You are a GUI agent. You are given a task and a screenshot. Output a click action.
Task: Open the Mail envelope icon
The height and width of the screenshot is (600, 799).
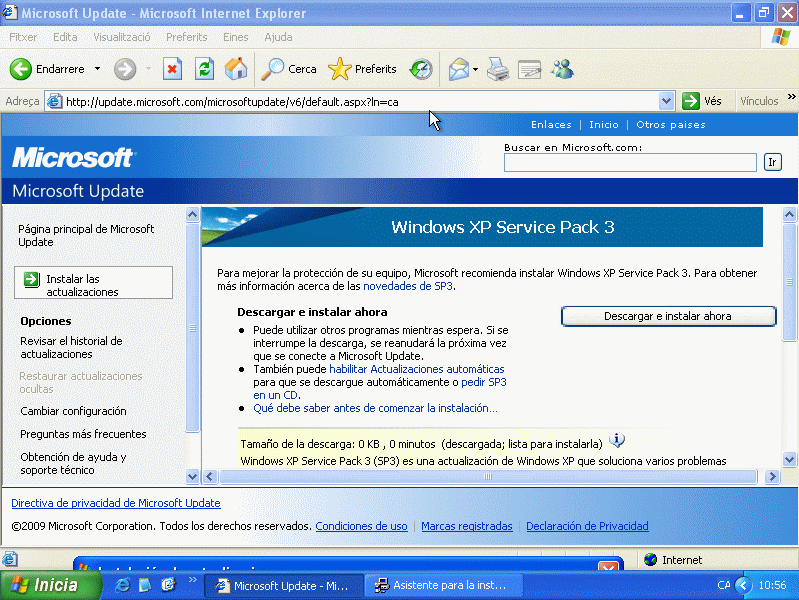click(x=458, y=69)
